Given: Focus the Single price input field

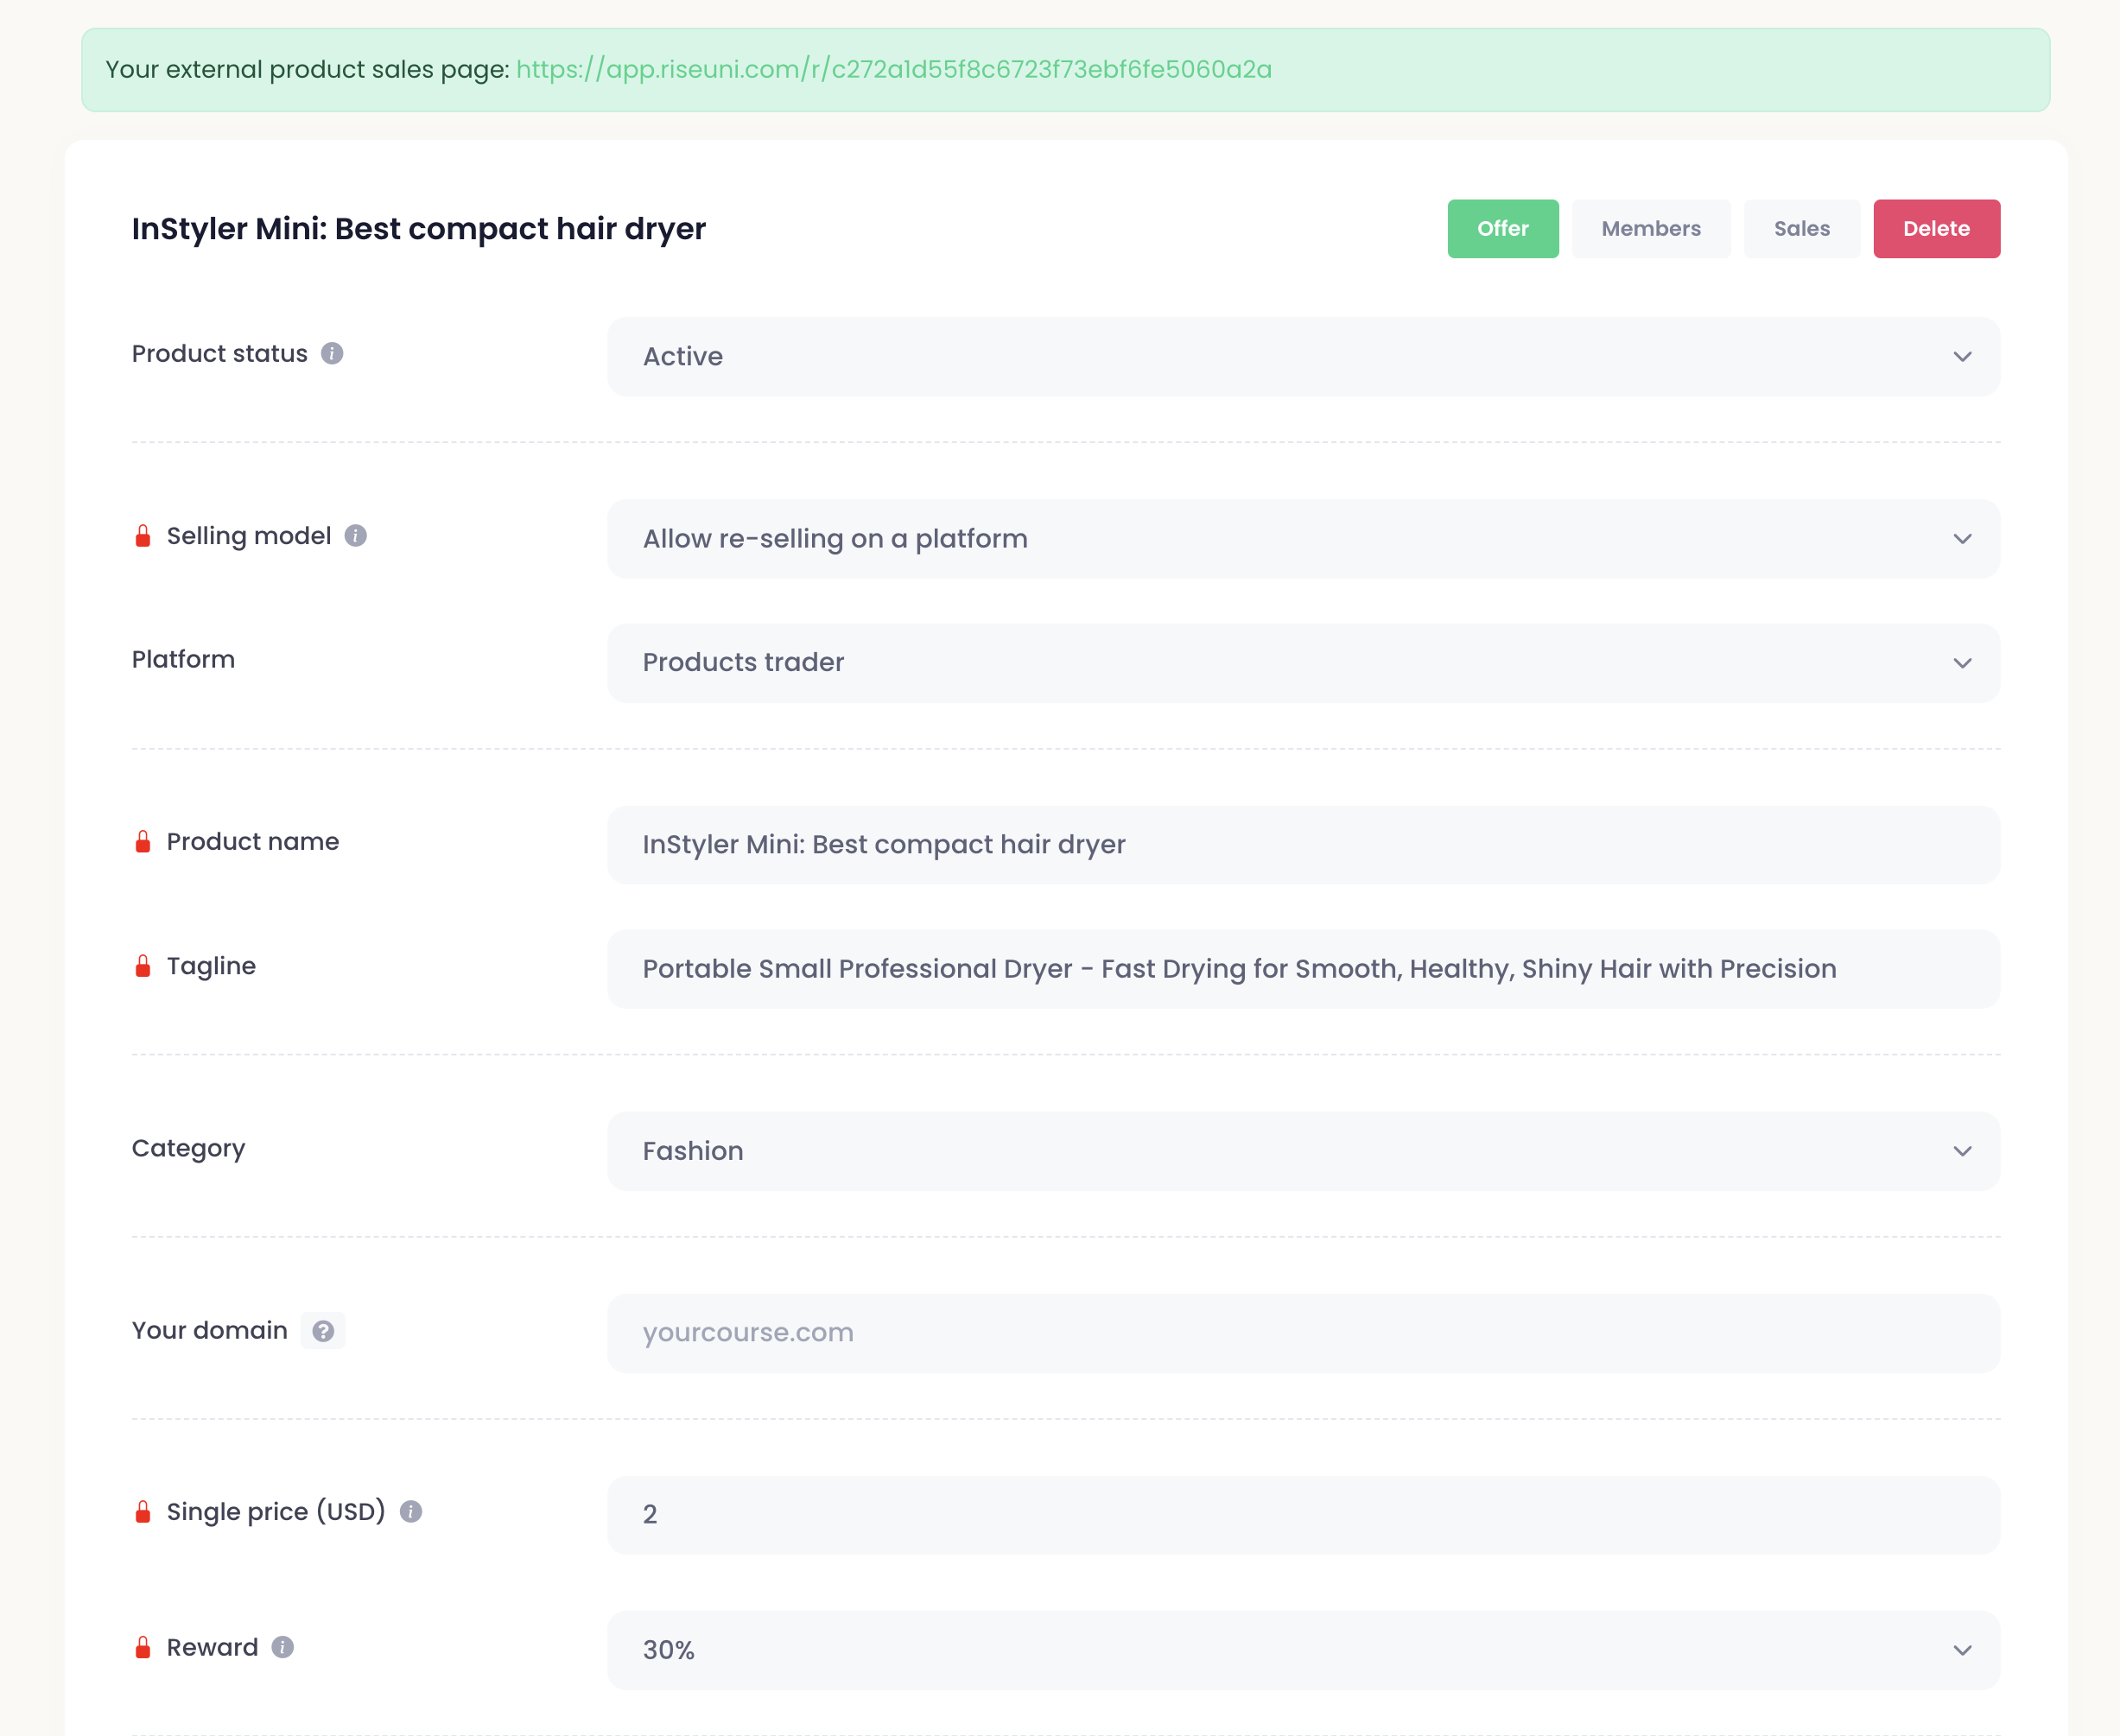Looking at the screenshot, I should tap(1302, 1515).
